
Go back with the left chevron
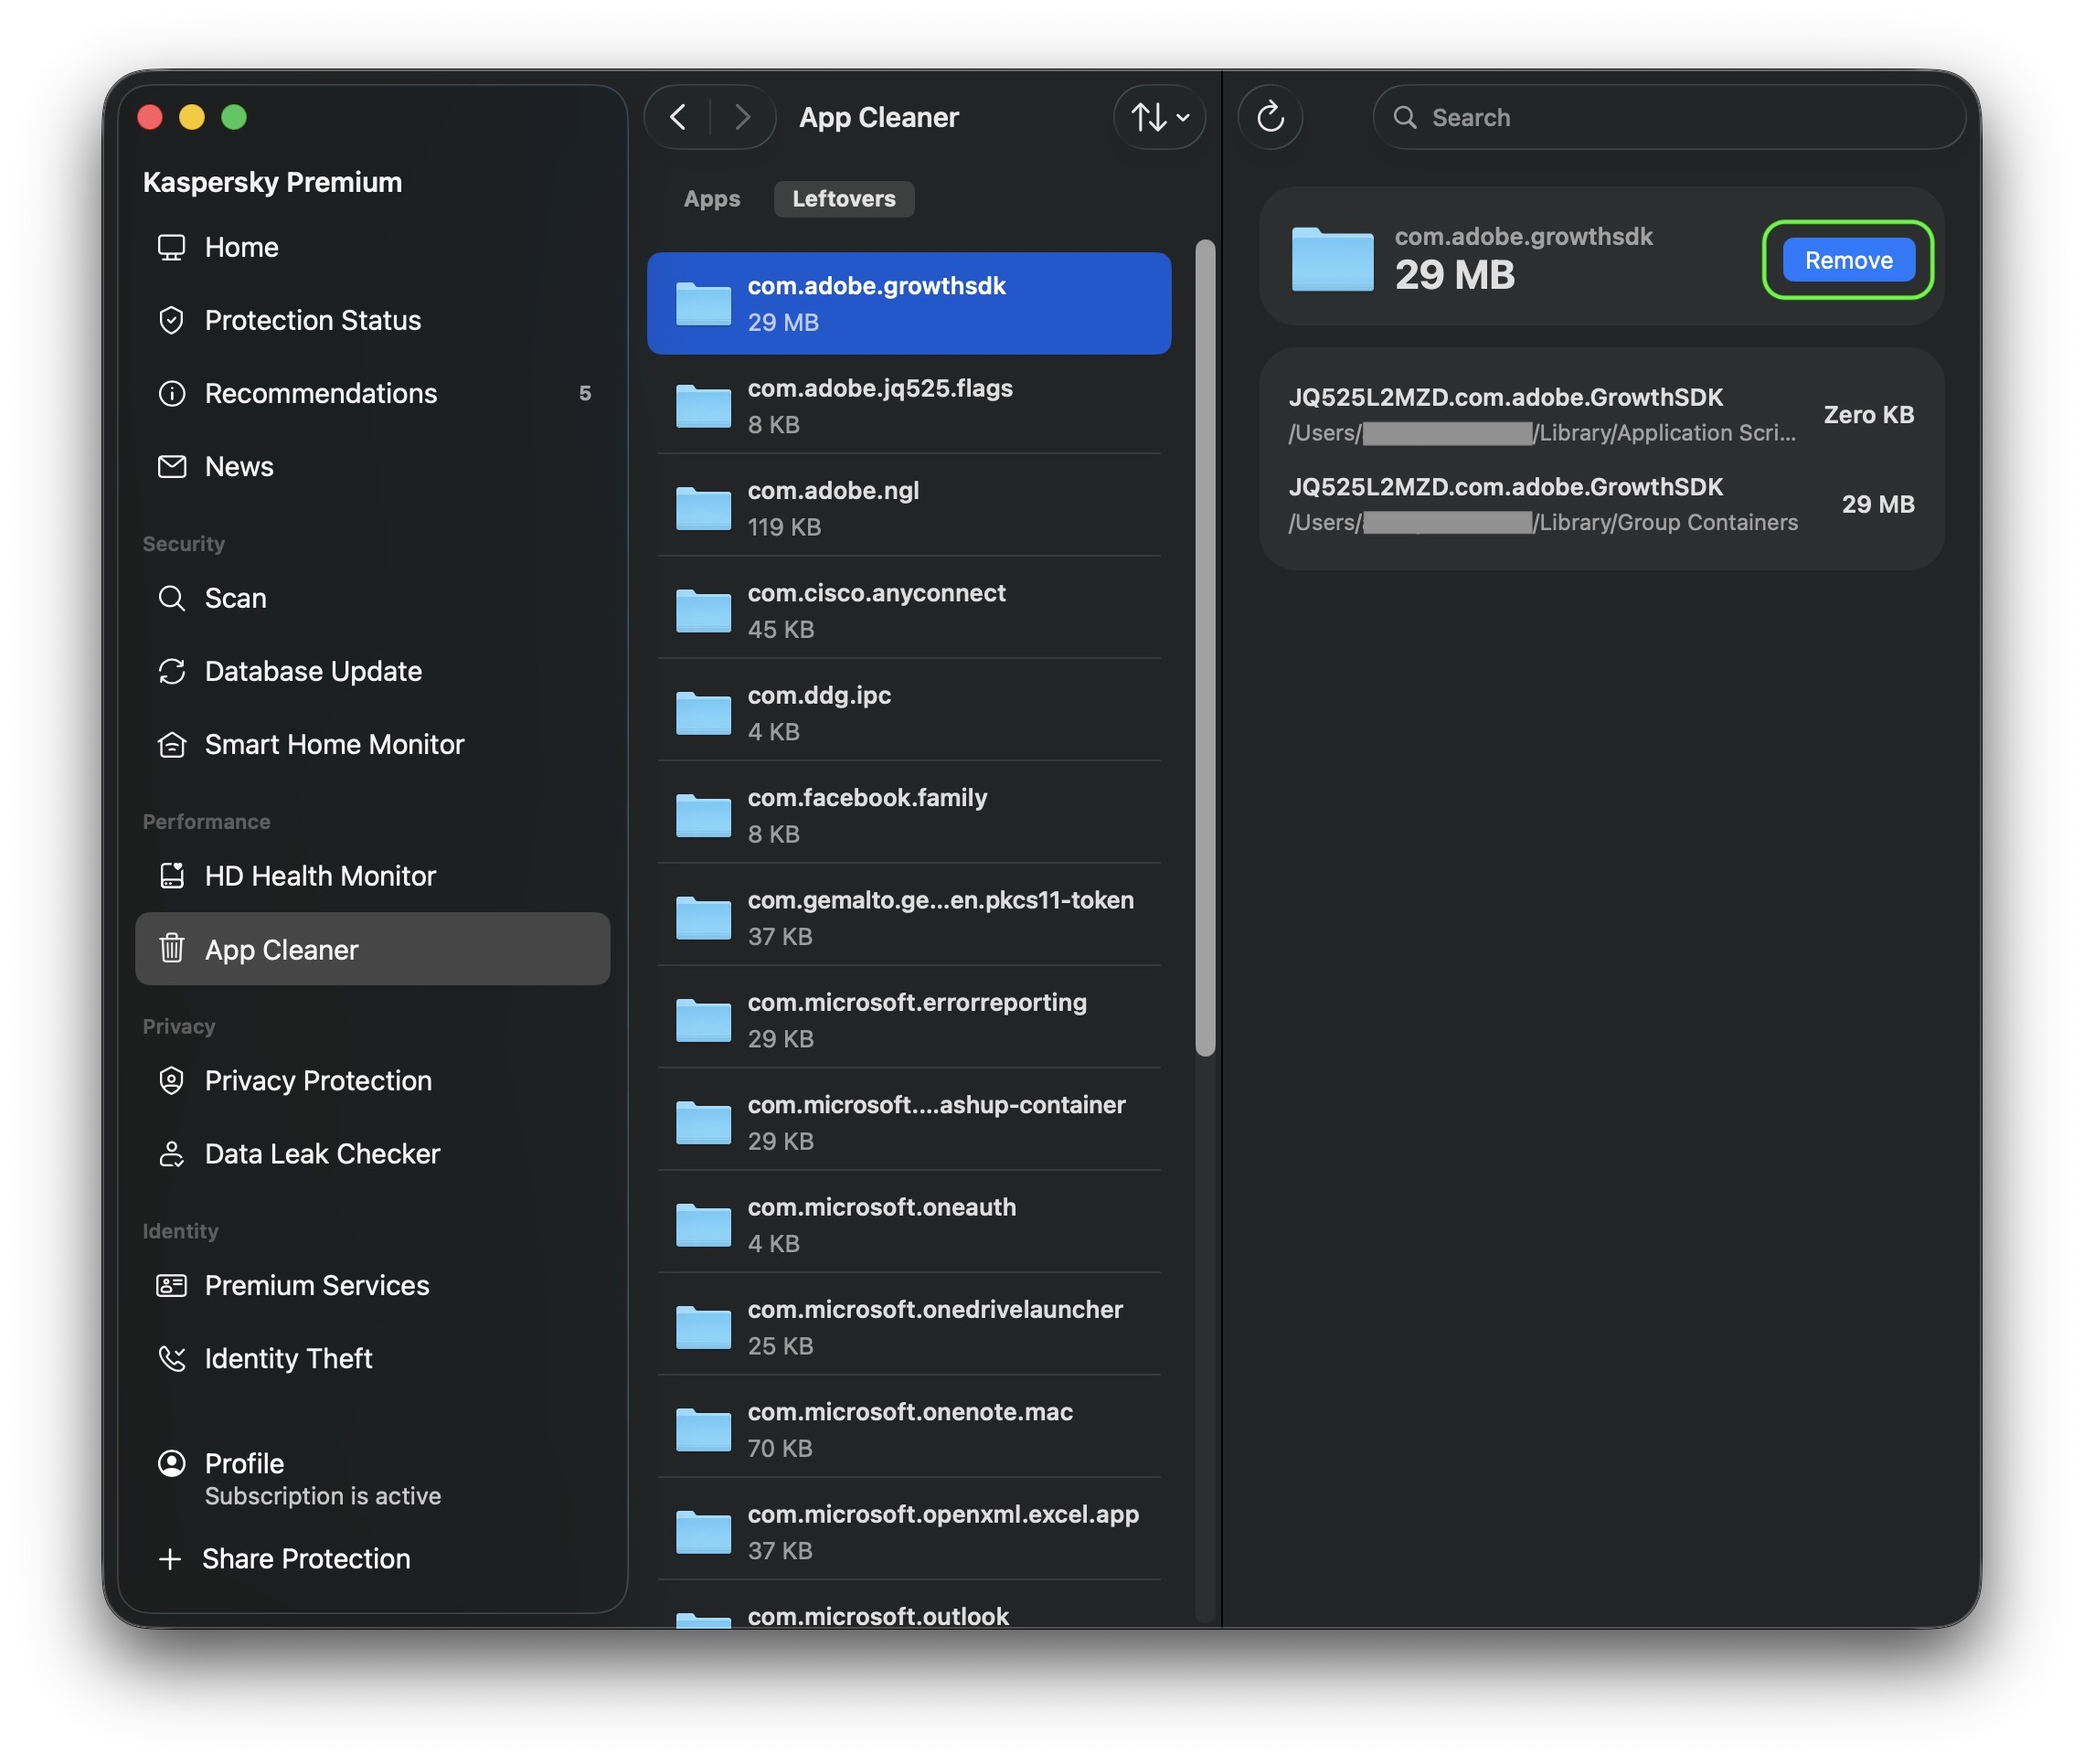click(x=677, y=117)
